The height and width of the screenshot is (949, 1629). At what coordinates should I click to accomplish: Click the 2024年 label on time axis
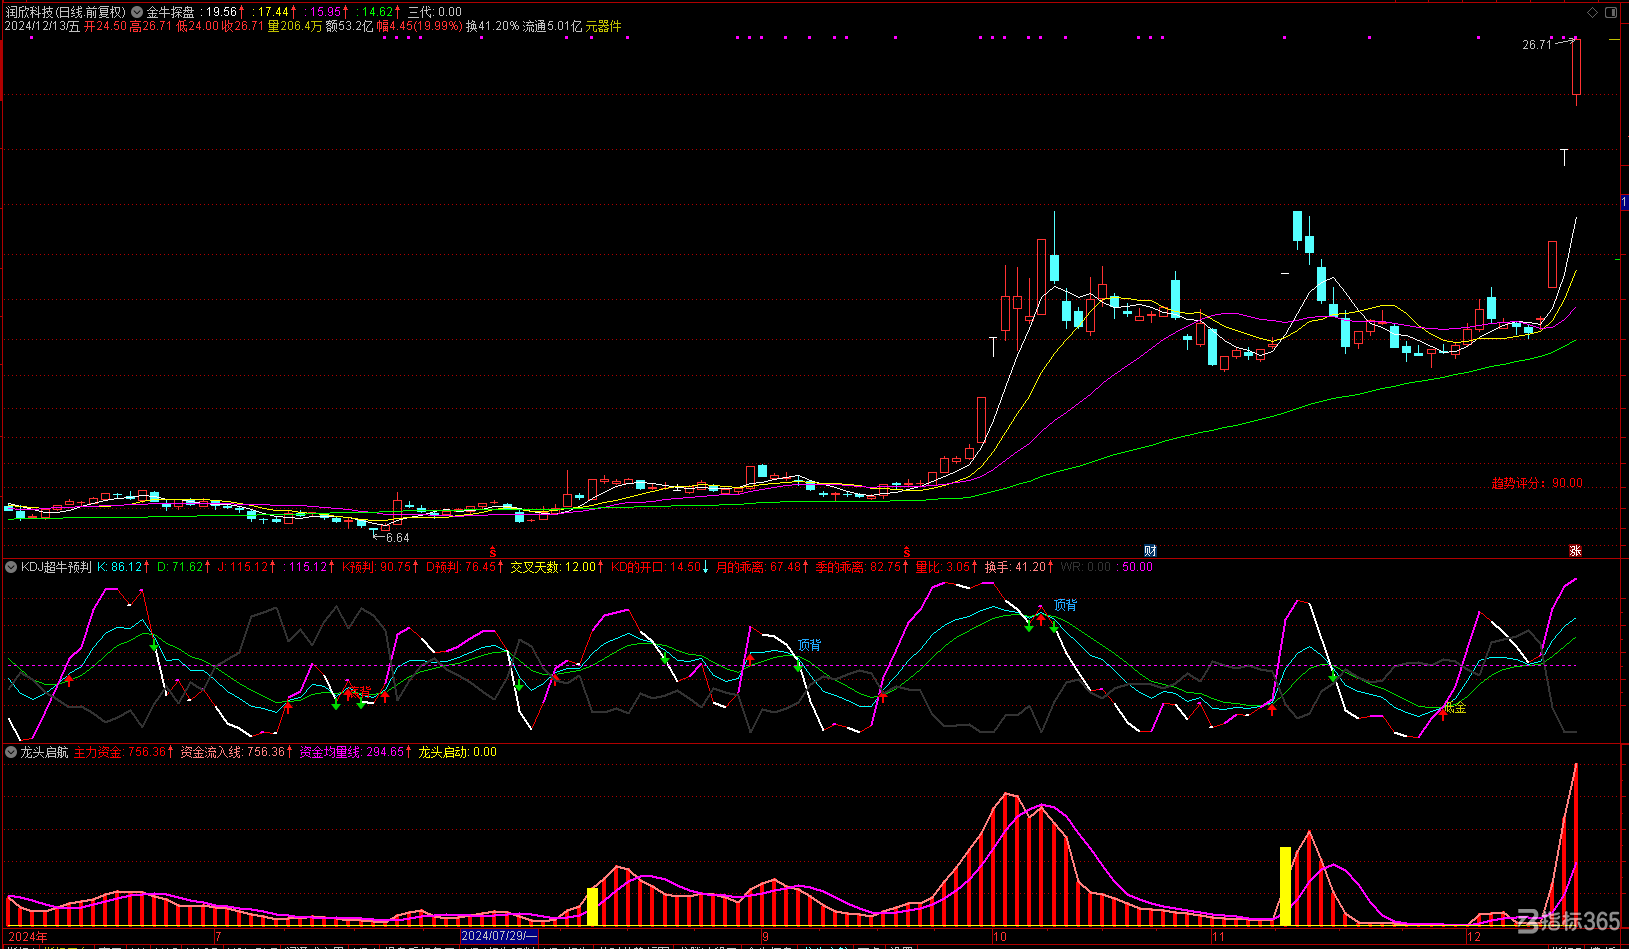point(27,937)
